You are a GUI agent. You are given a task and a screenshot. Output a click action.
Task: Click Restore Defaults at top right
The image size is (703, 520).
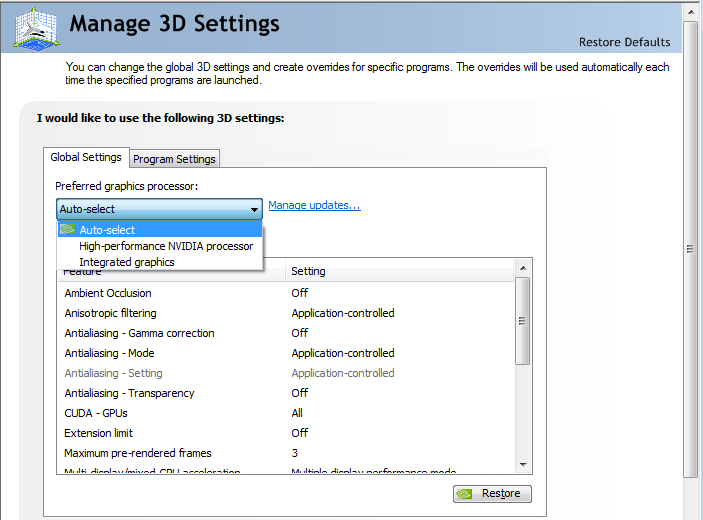[x=624, y=42]
